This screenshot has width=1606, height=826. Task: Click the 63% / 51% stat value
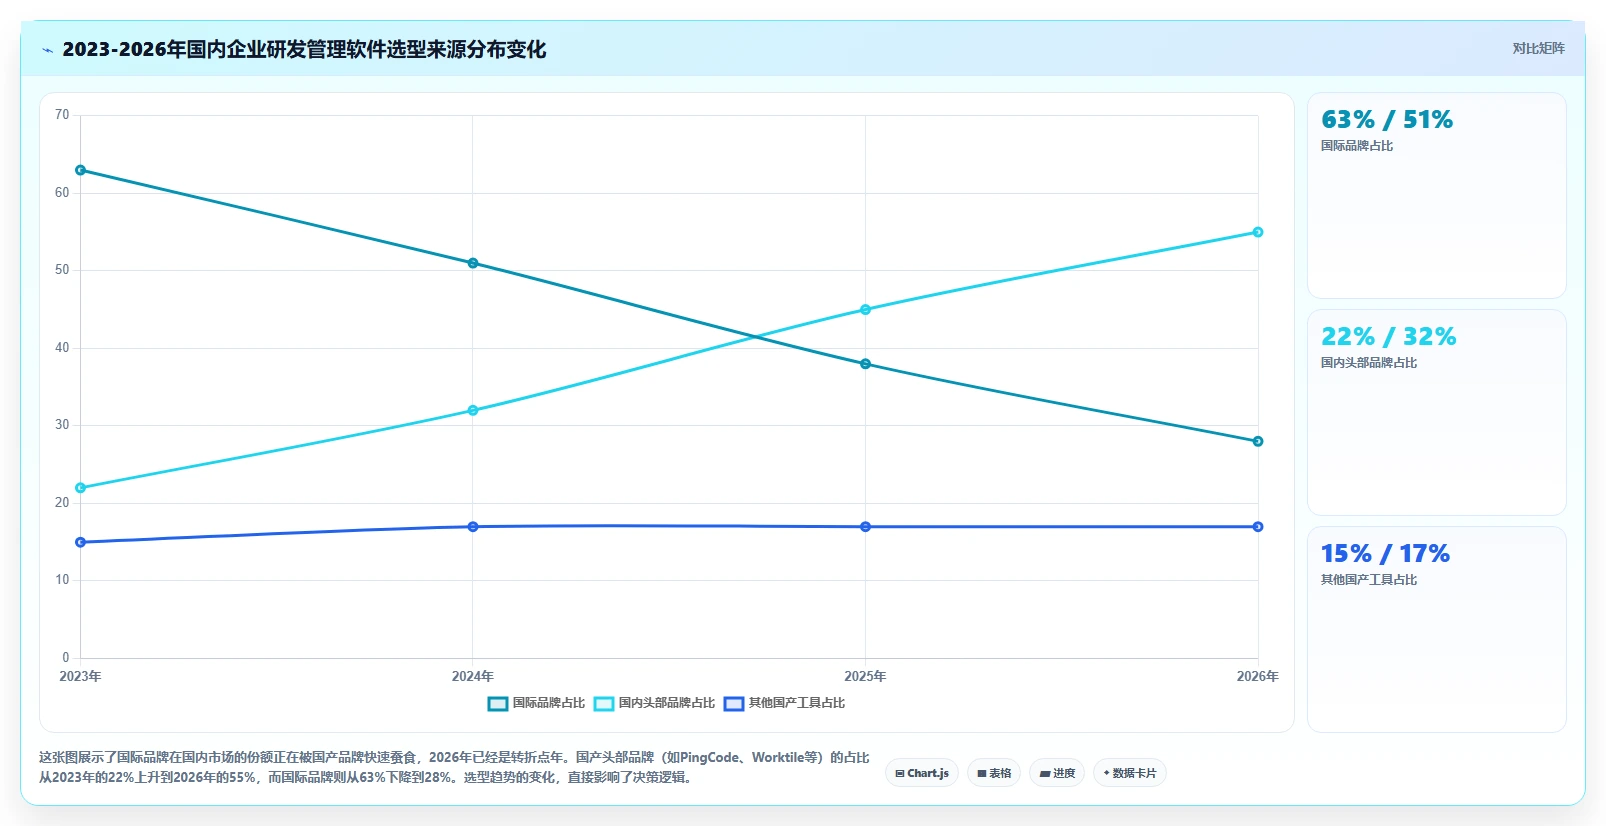click(1387, 120)
